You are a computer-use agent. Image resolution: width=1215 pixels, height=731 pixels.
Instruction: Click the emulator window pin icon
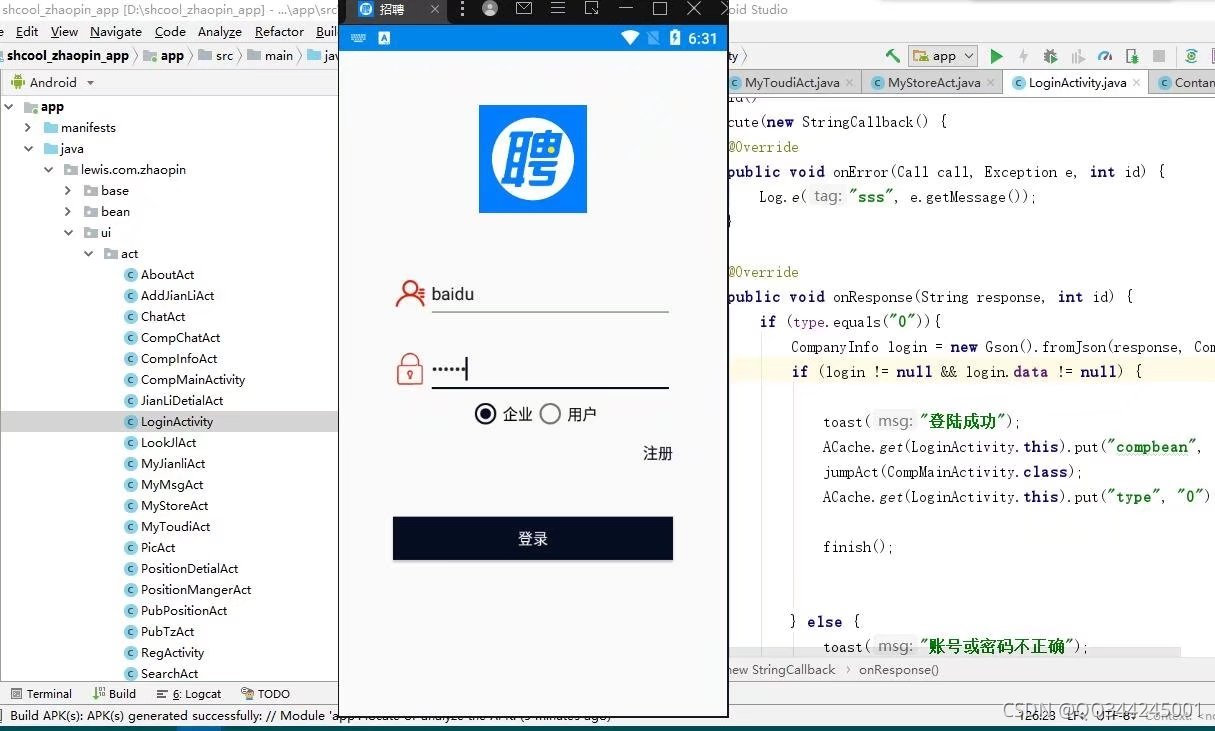[592, 9]
